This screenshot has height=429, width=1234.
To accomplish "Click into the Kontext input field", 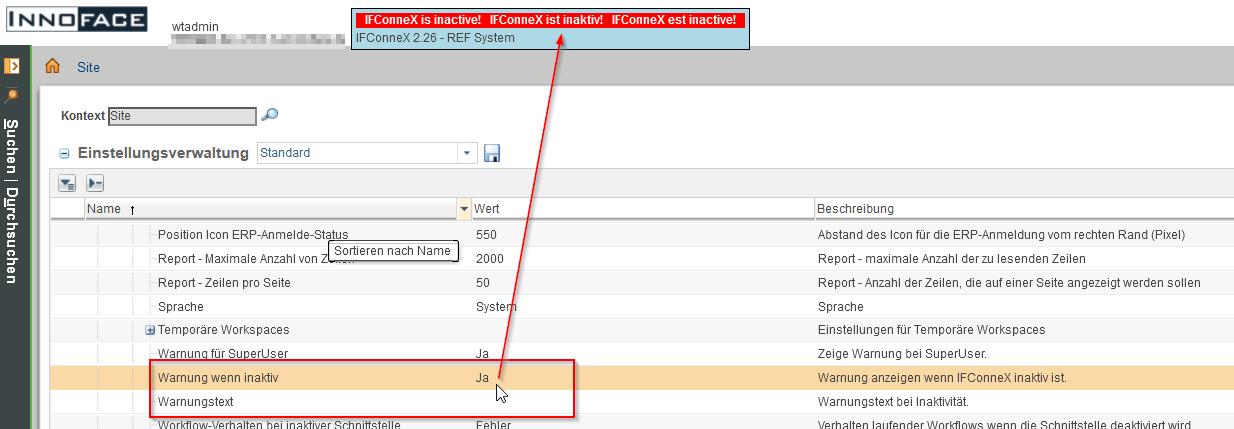I will (181, 116).
